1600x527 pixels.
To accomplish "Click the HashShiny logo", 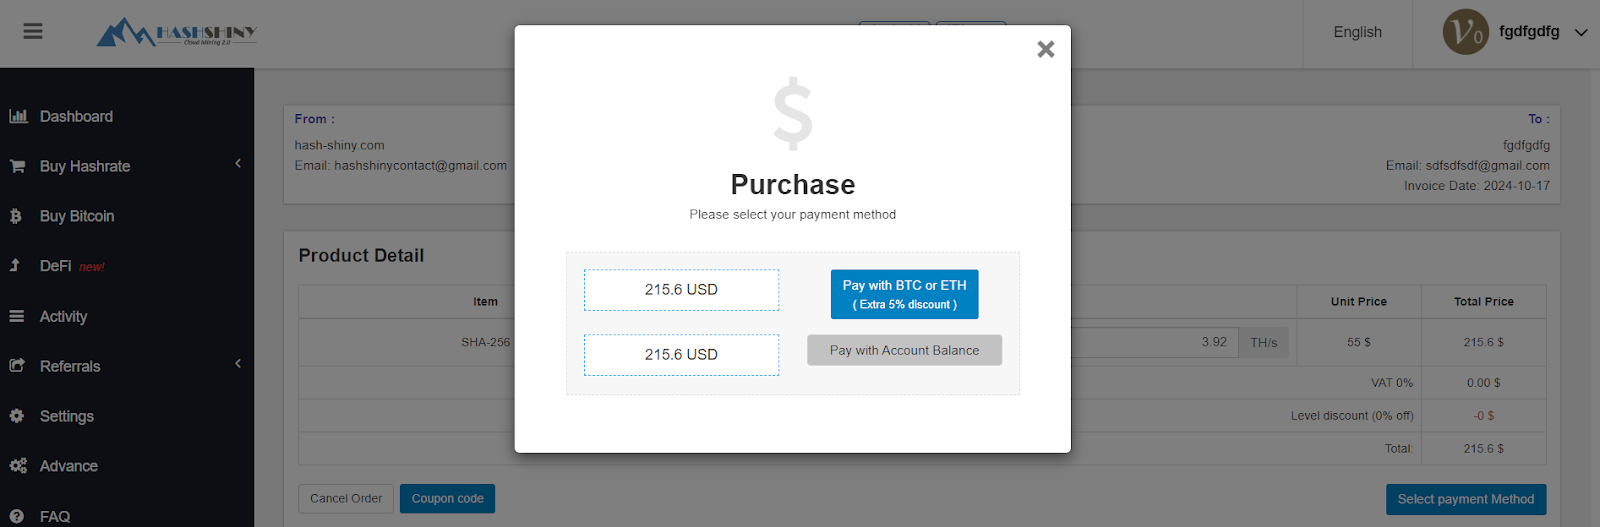I will [x=177, y=33].
